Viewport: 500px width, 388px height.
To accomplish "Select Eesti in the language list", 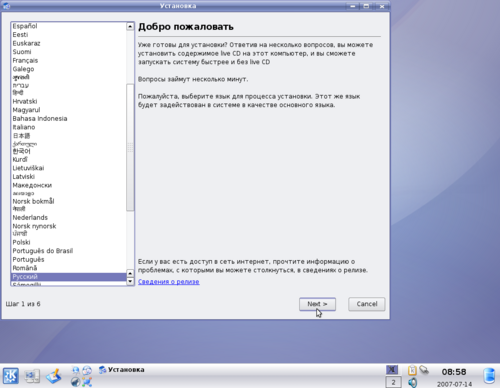I will (69, 35).
